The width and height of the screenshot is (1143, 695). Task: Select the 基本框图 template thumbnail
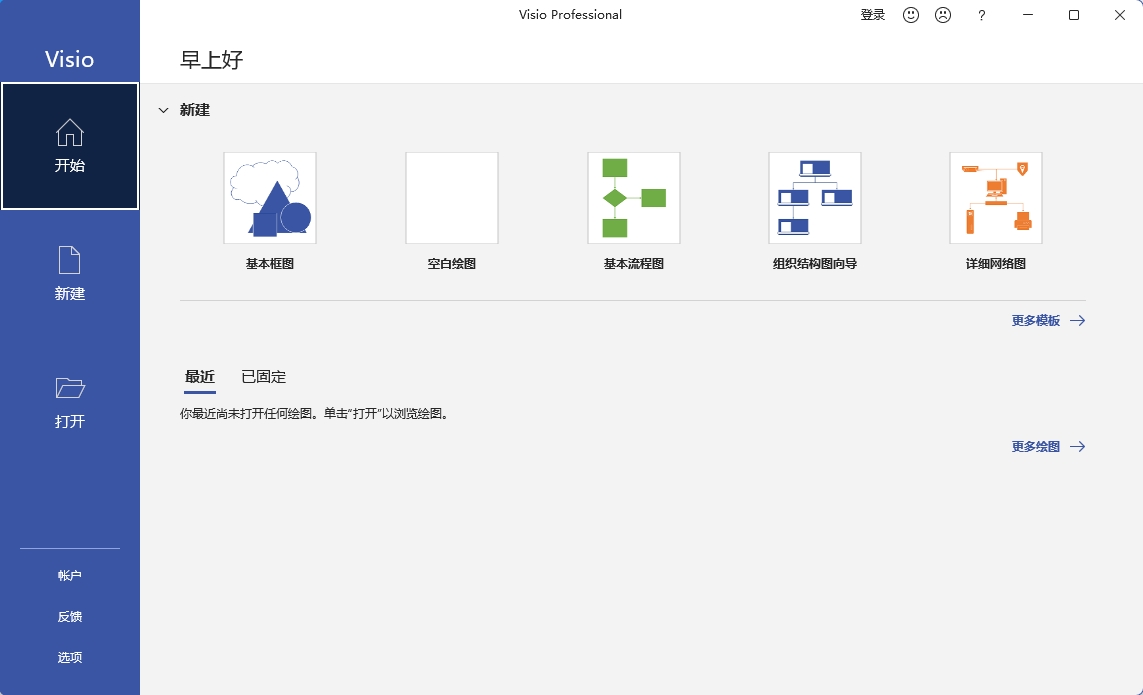pos(270,198)
